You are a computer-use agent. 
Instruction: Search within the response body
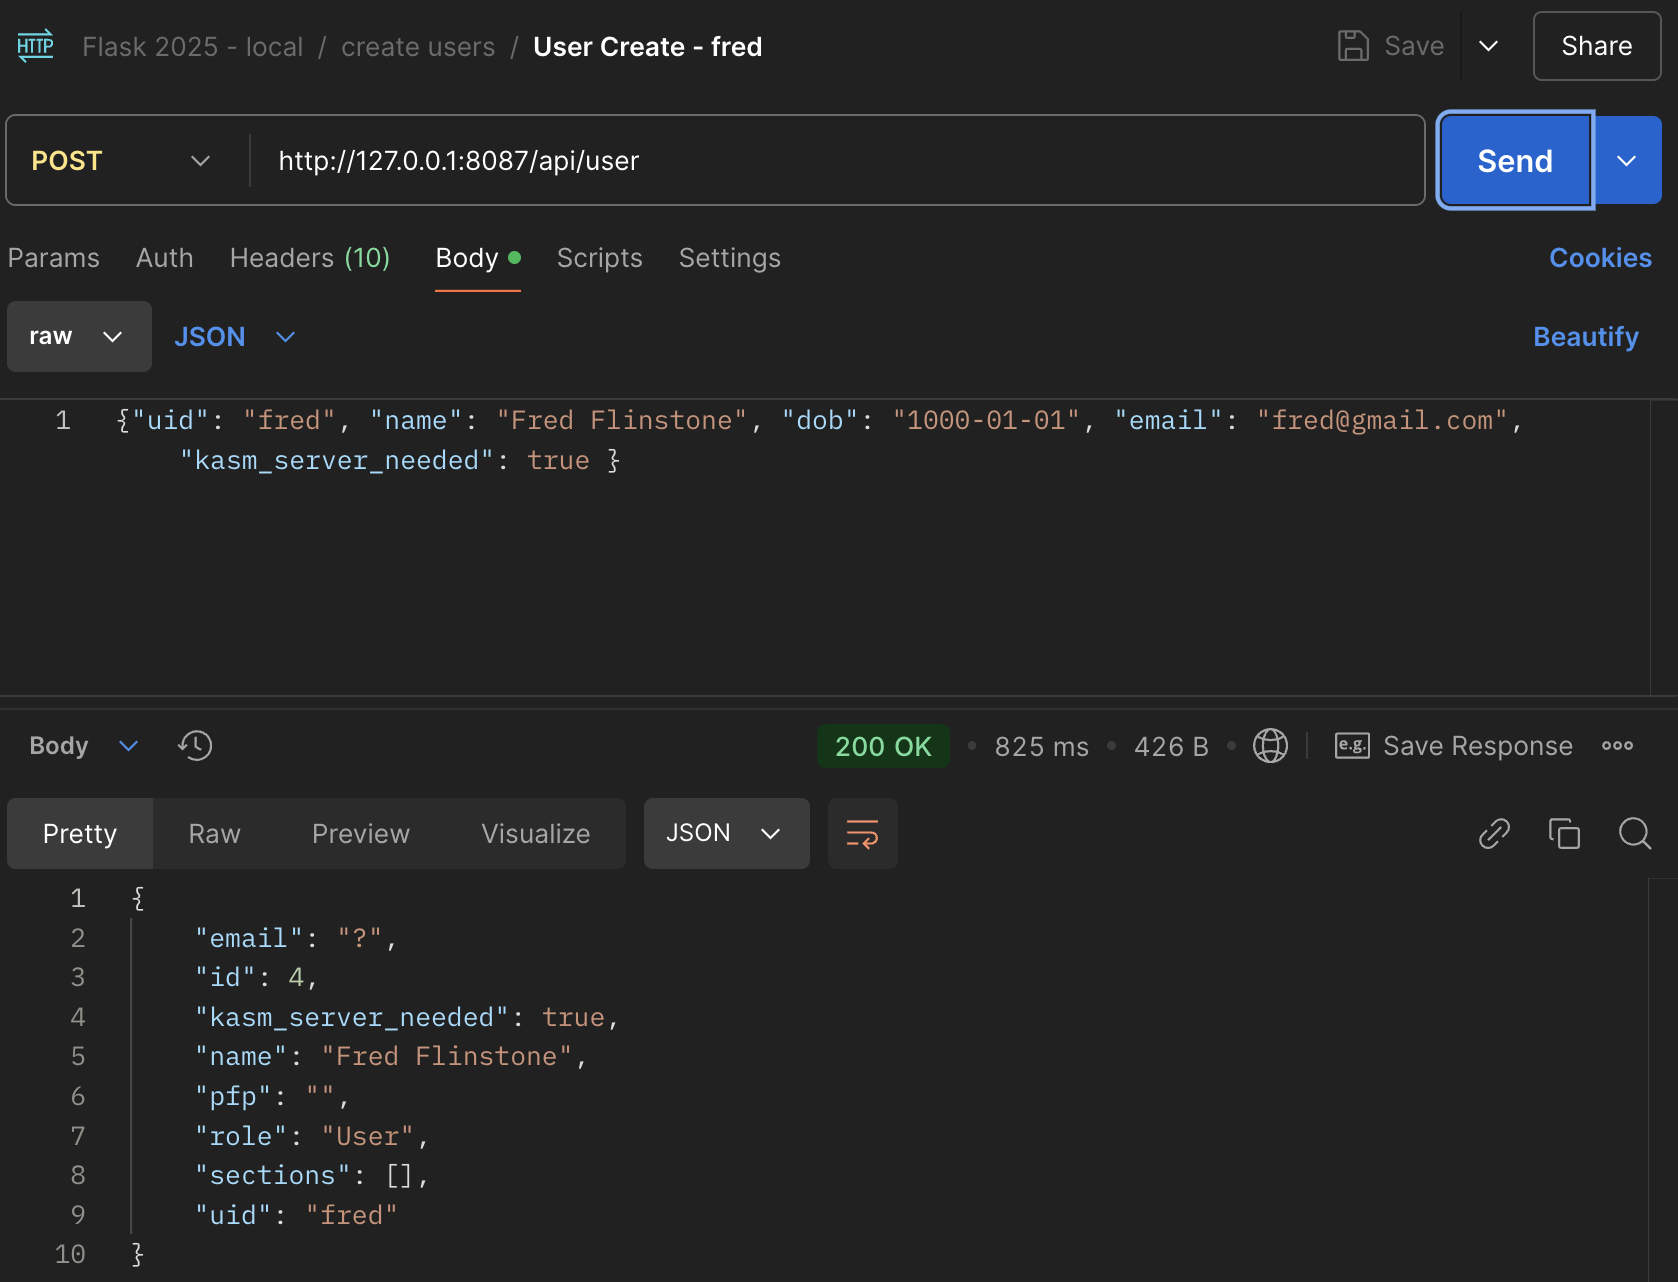coord(1635,833)
